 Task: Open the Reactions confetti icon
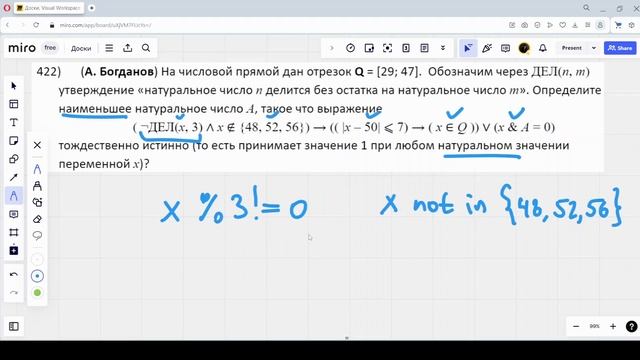487,48
